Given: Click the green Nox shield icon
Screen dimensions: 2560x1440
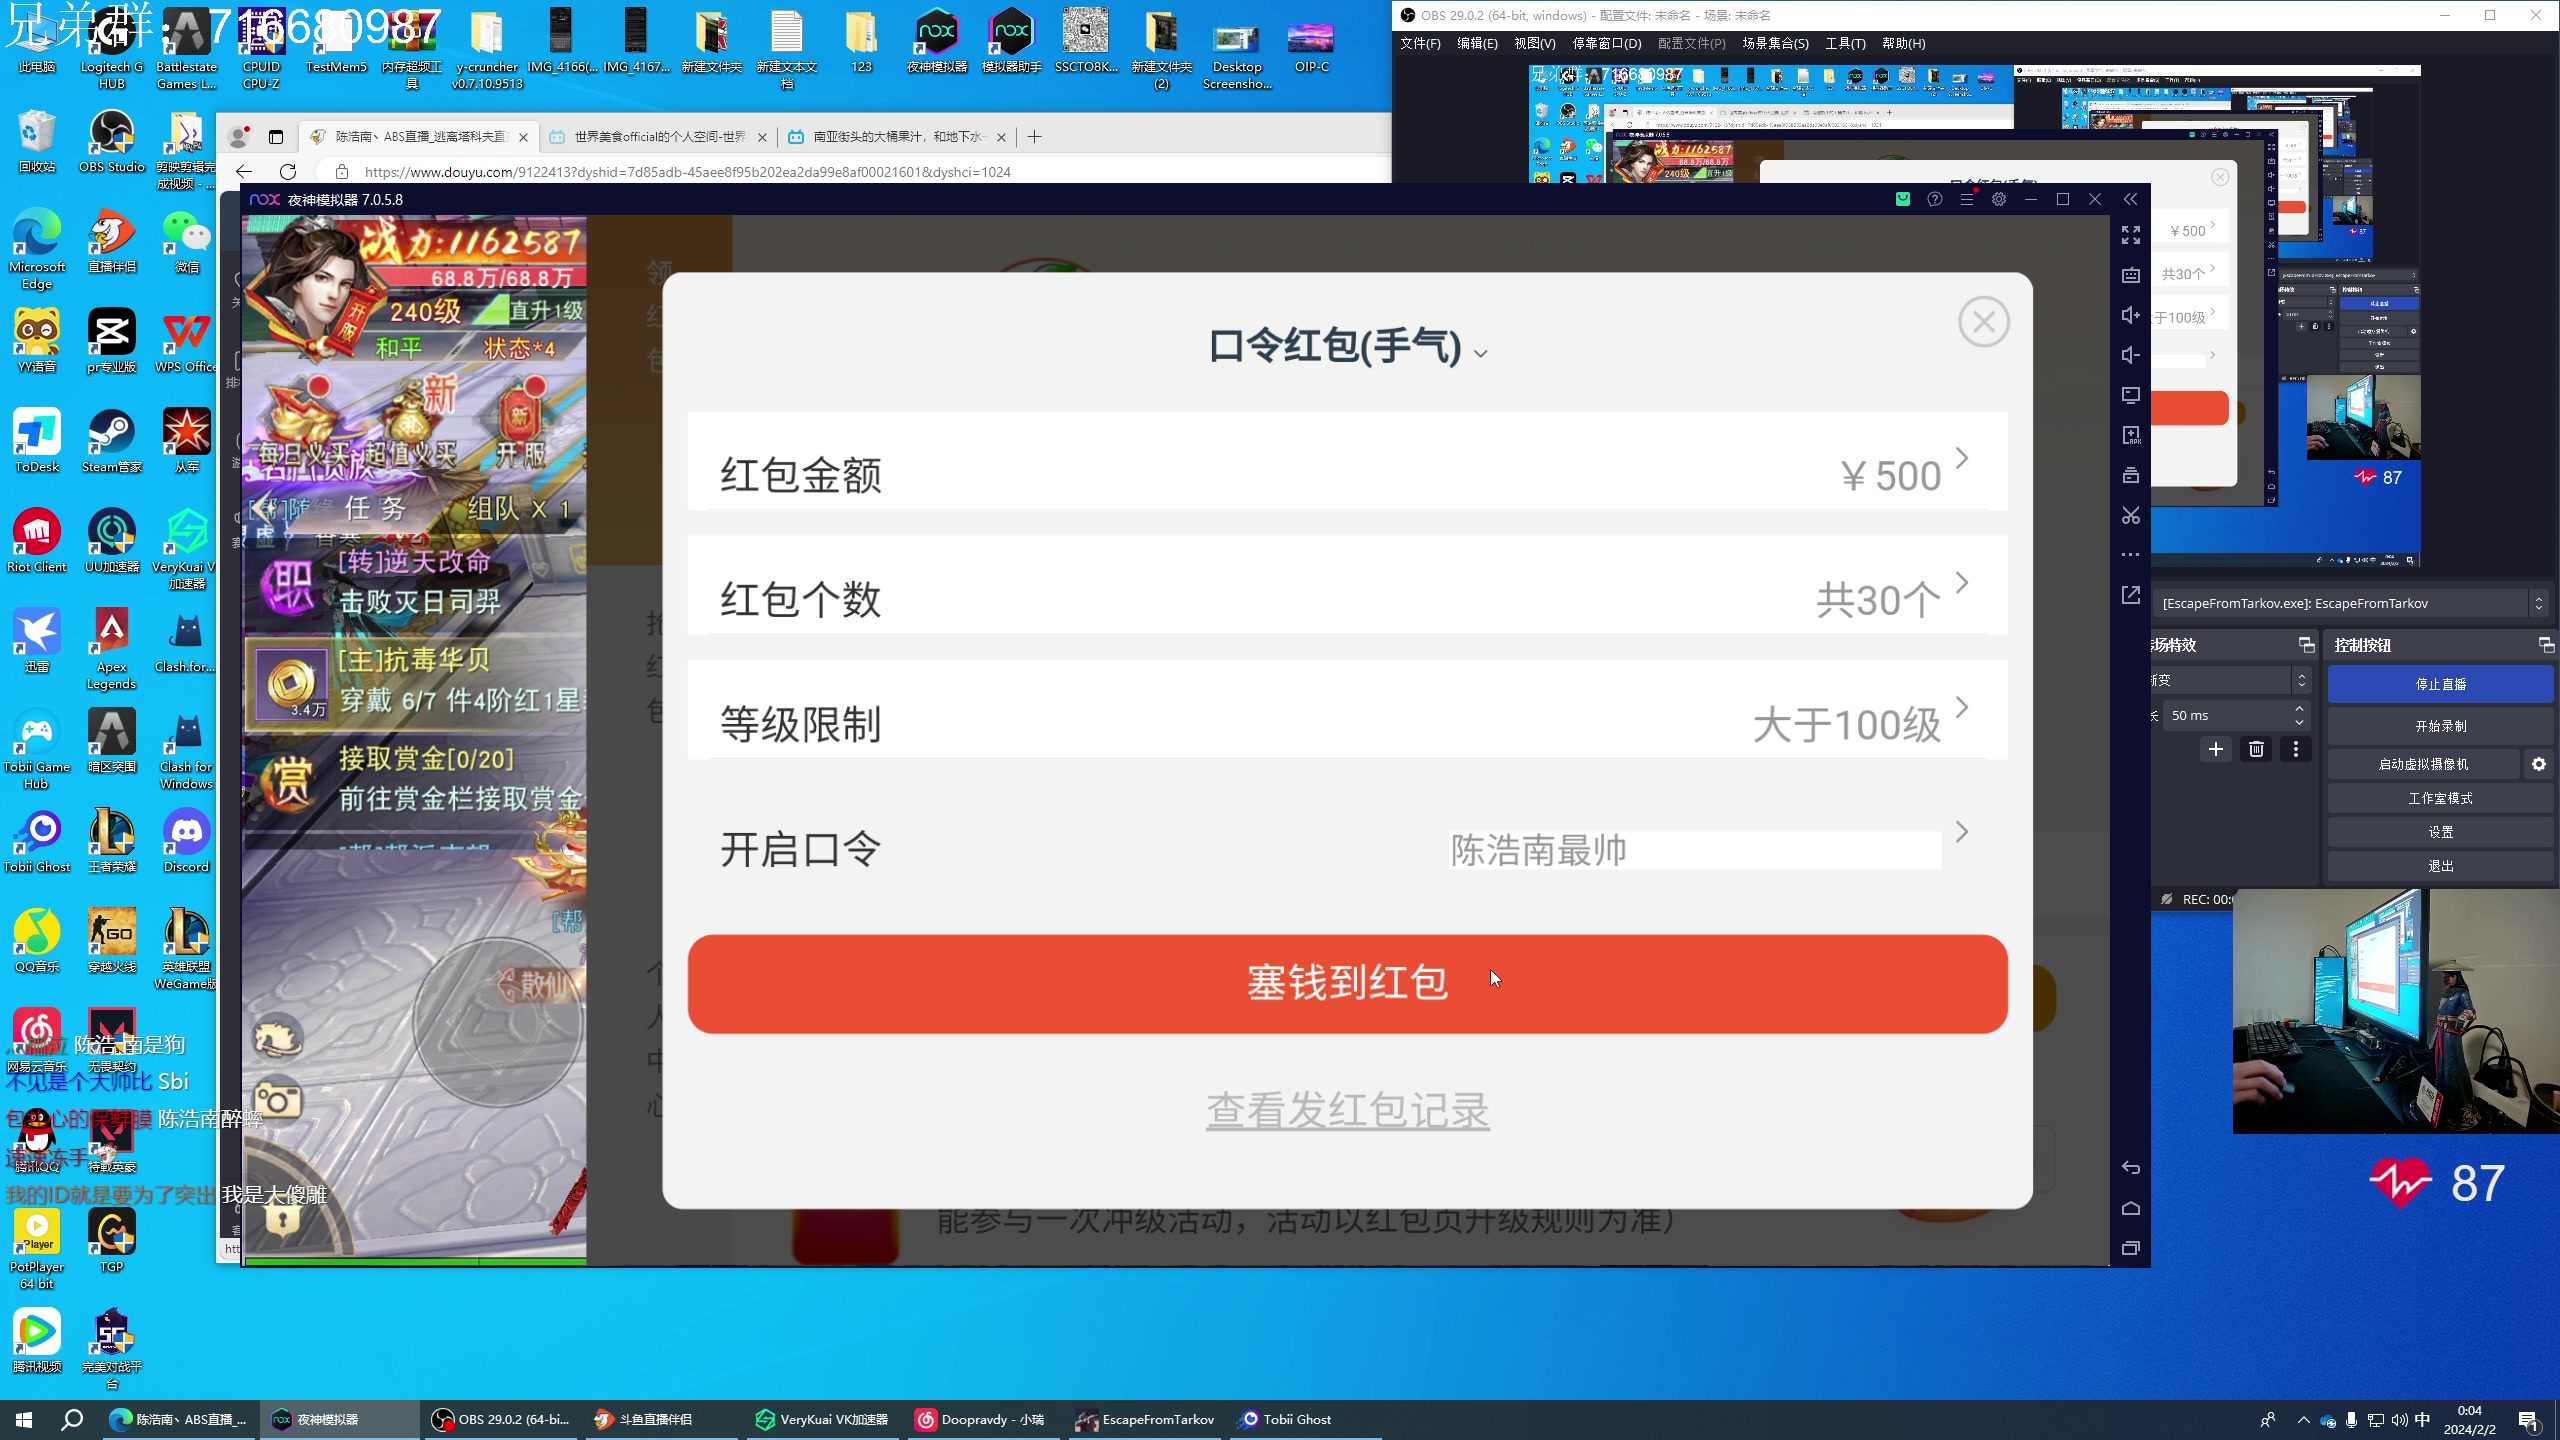Looking at the screenshot, I should tap(1903, 199).
